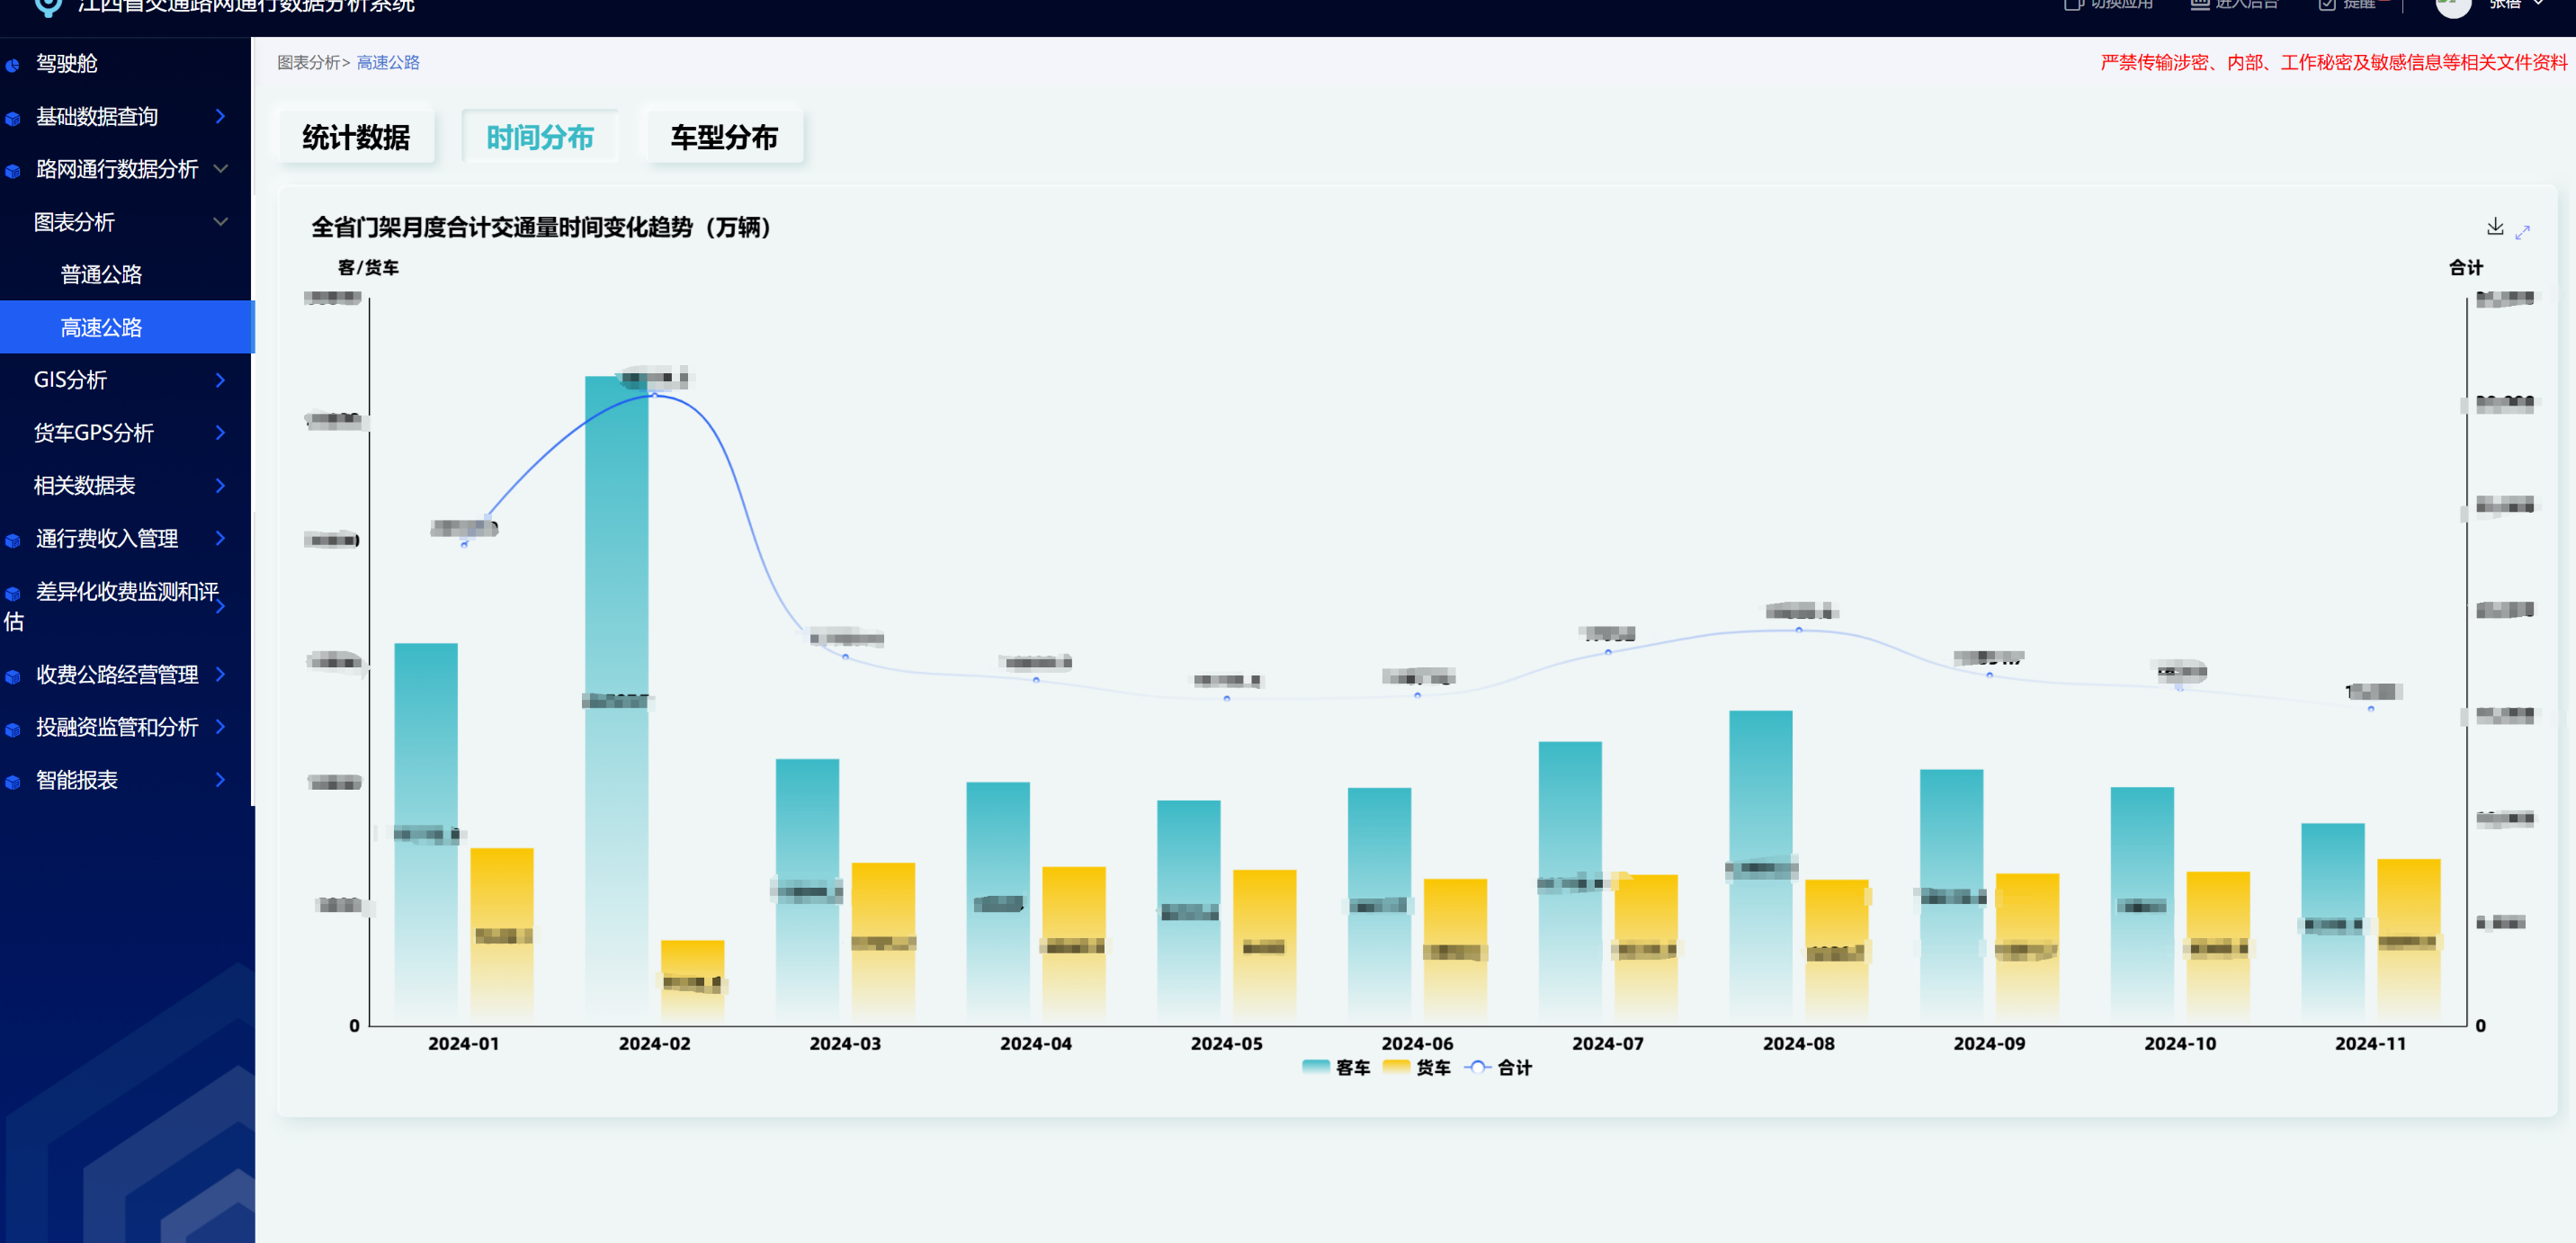Toggle the 客车 series in the legend
This screenshot has width=2576, height=1243.
(x=1336, y=1067)
